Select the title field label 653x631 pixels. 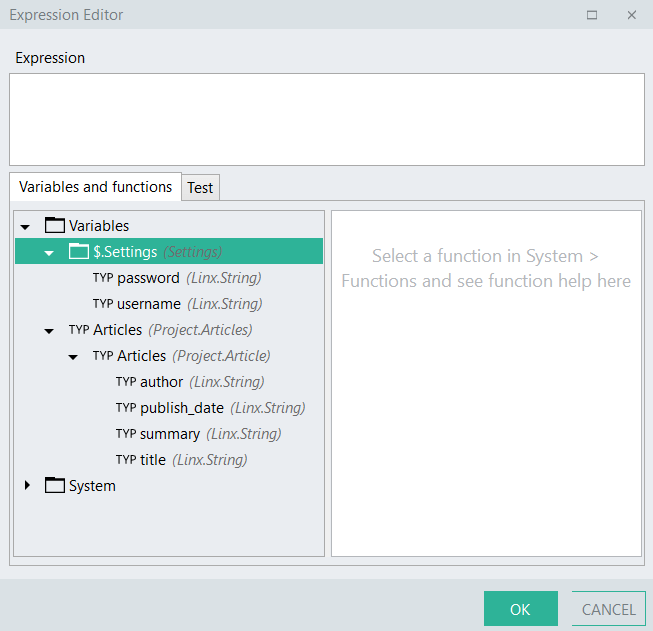[x=153, y=459]
